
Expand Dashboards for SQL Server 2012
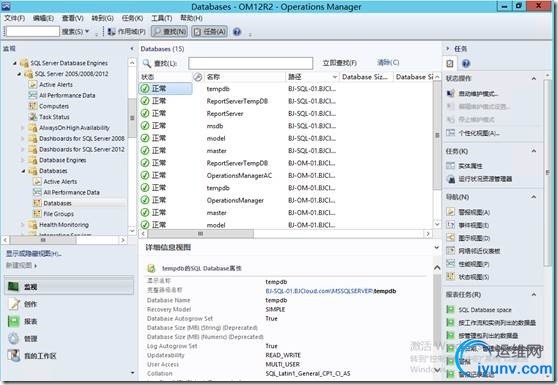(x=23, y=149)
